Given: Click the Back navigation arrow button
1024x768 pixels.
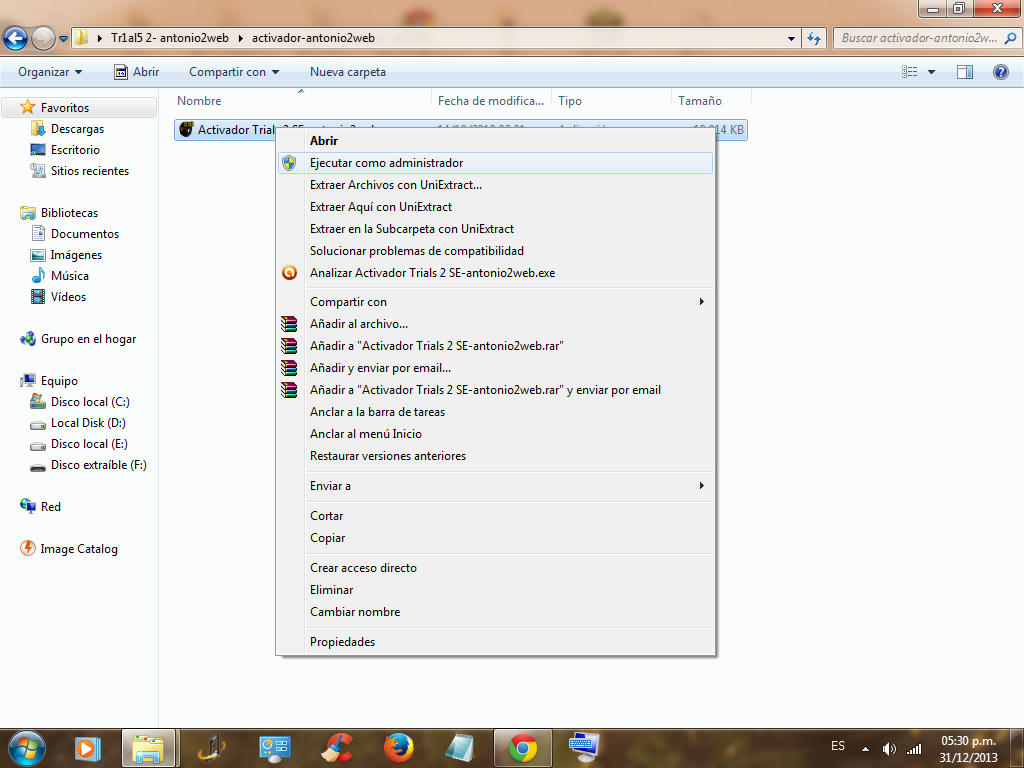Looking at the screenshot, I should tap(15, 39).
